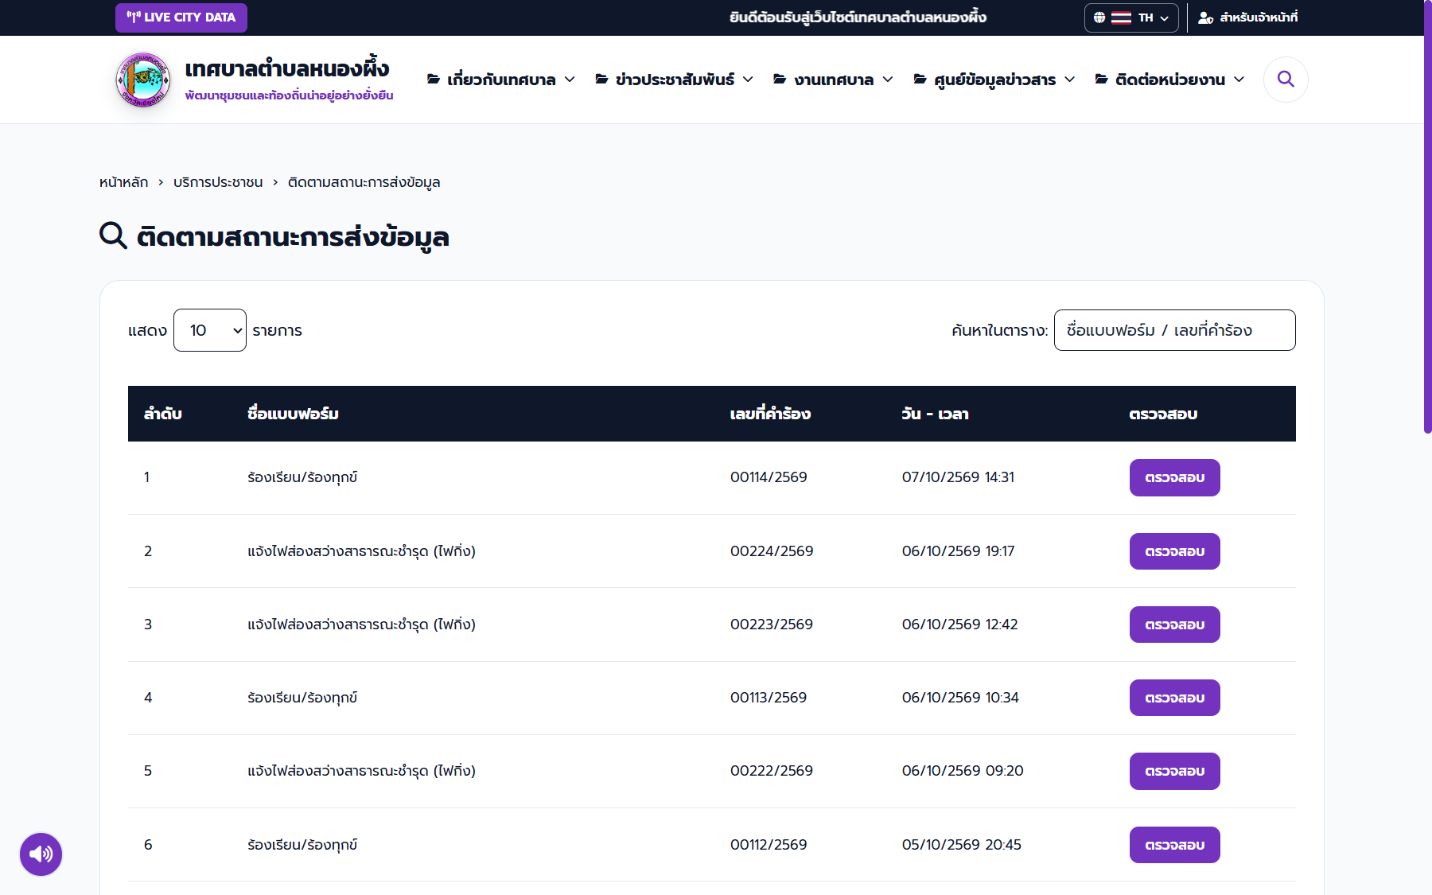This screenshot has height=895, width=1432.
Task: Click the เทศบาลตำบลหนองผึ้ง site title
Action: pyautogui.click(x=287, y=68)
